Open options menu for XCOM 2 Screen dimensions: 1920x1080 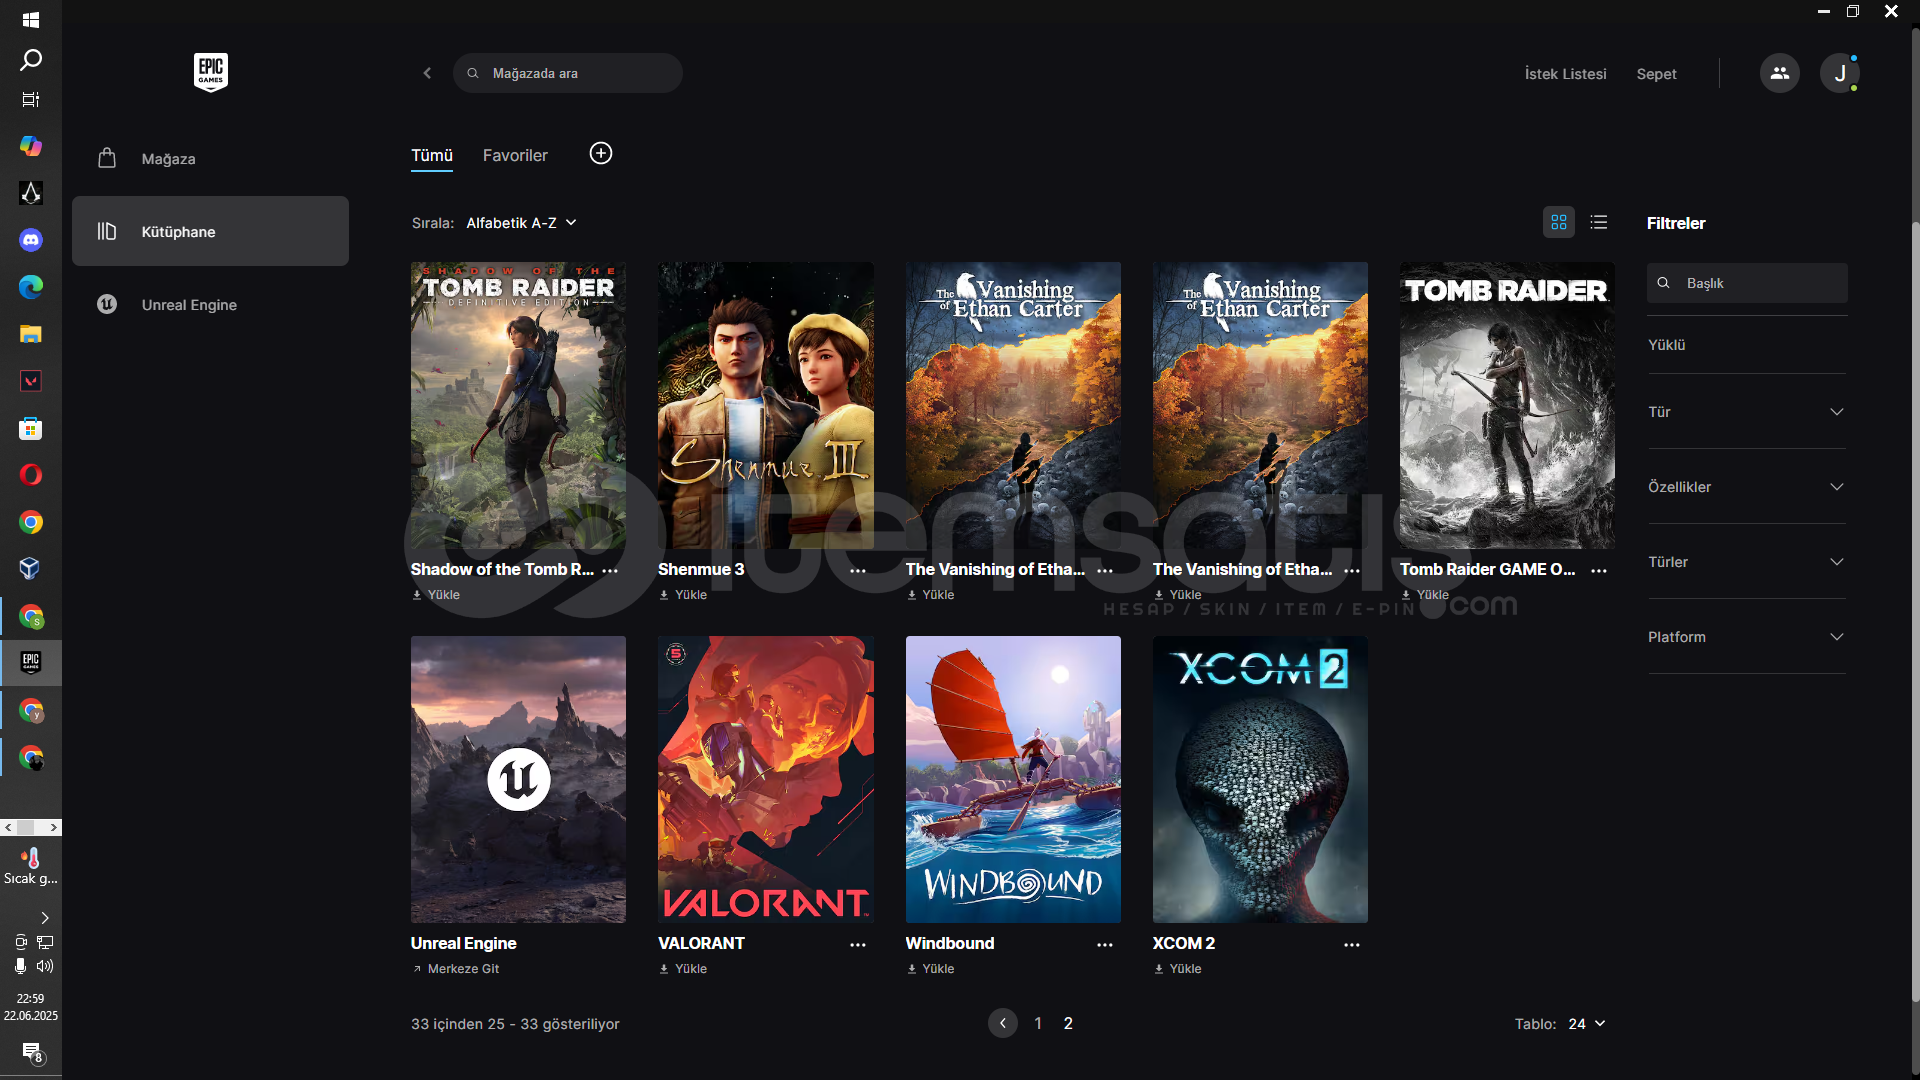click(1351, 944)
